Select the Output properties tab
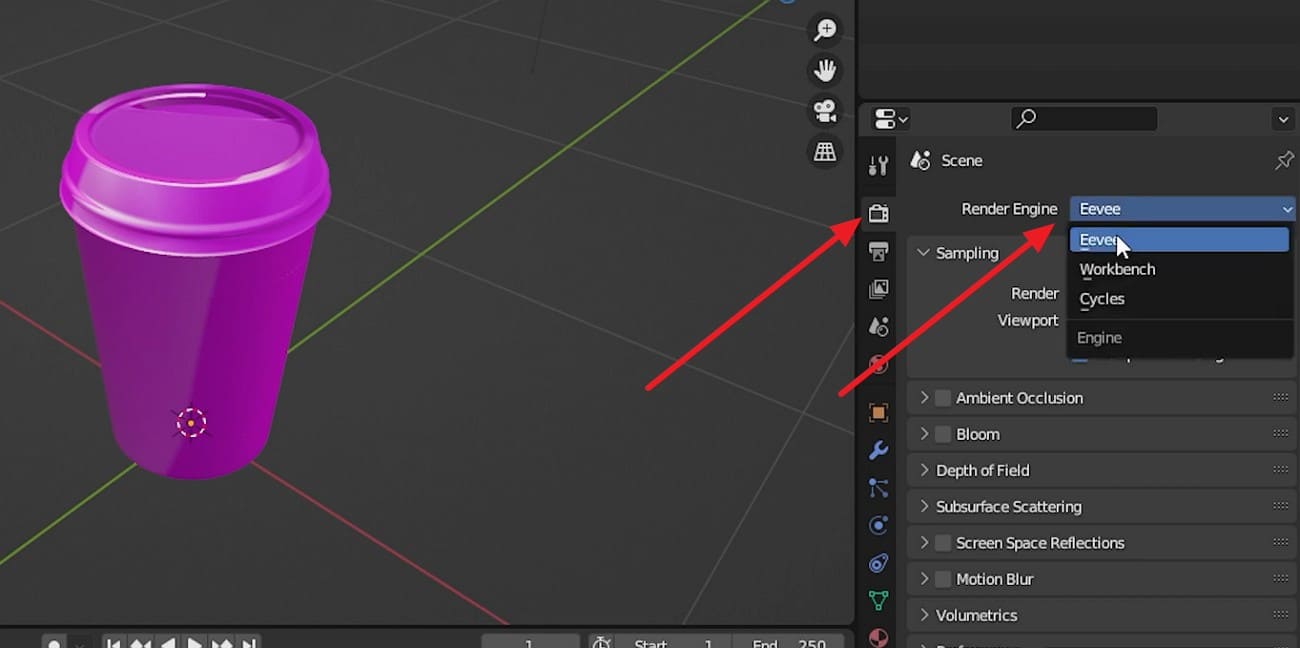The width and height of the screenshot is (1300, 648). tap(878, 251)
